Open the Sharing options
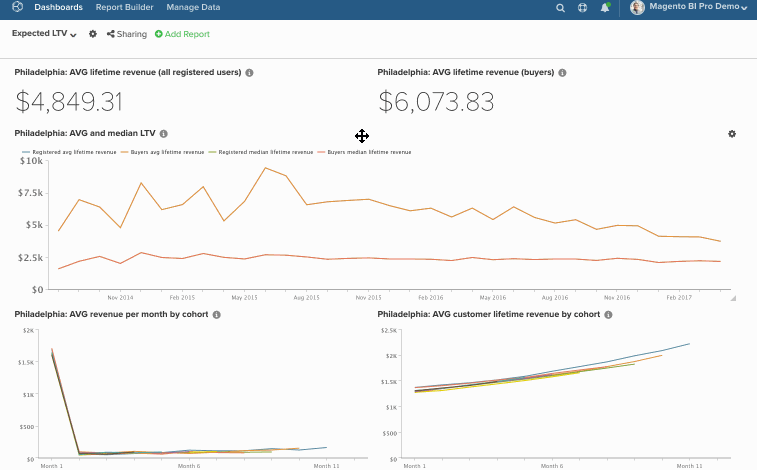757x470 pixels. [126, 34]
